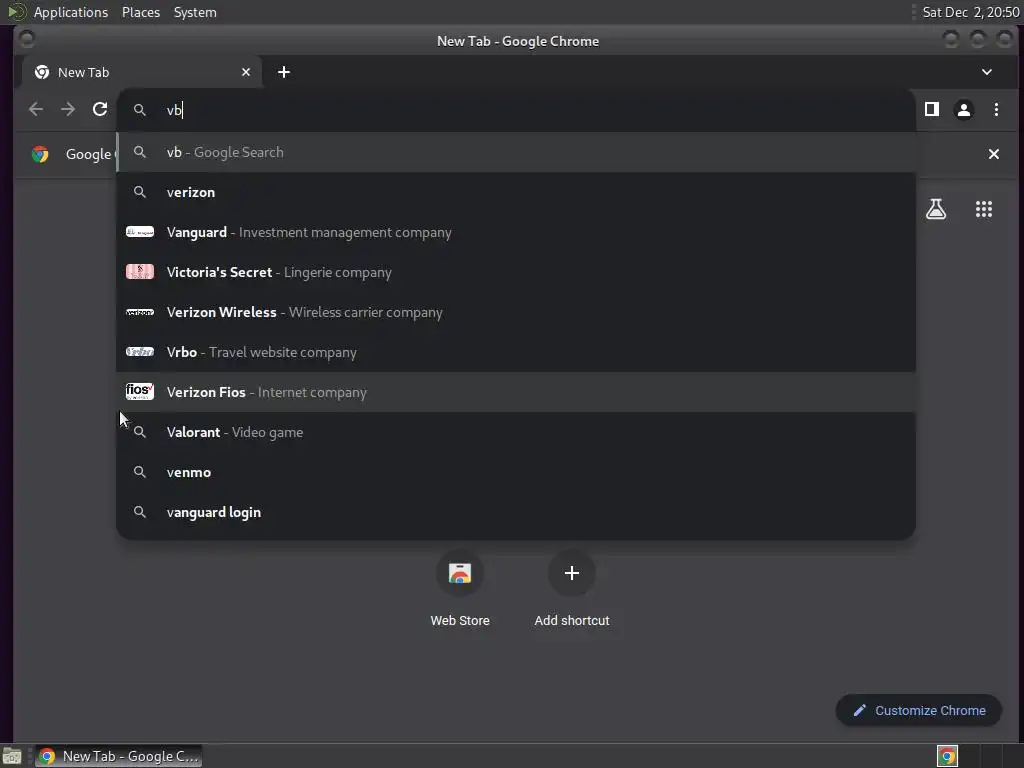Dismiss the Google Chrome infobar with the X
The image size is (1024, 768).
pos(993,154)
